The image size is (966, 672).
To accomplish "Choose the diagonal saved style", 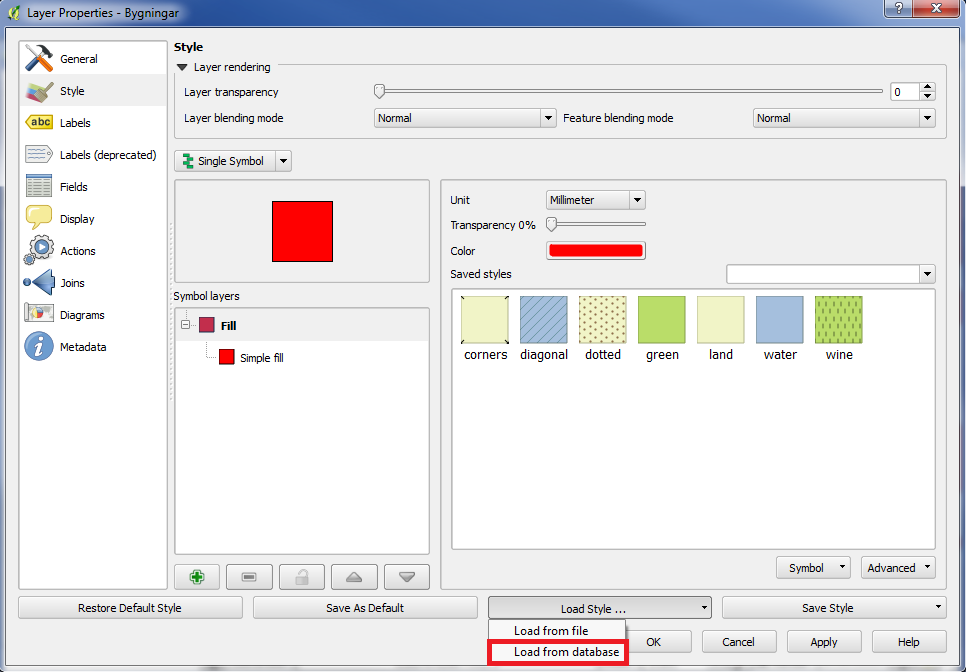I will point(543,328).
